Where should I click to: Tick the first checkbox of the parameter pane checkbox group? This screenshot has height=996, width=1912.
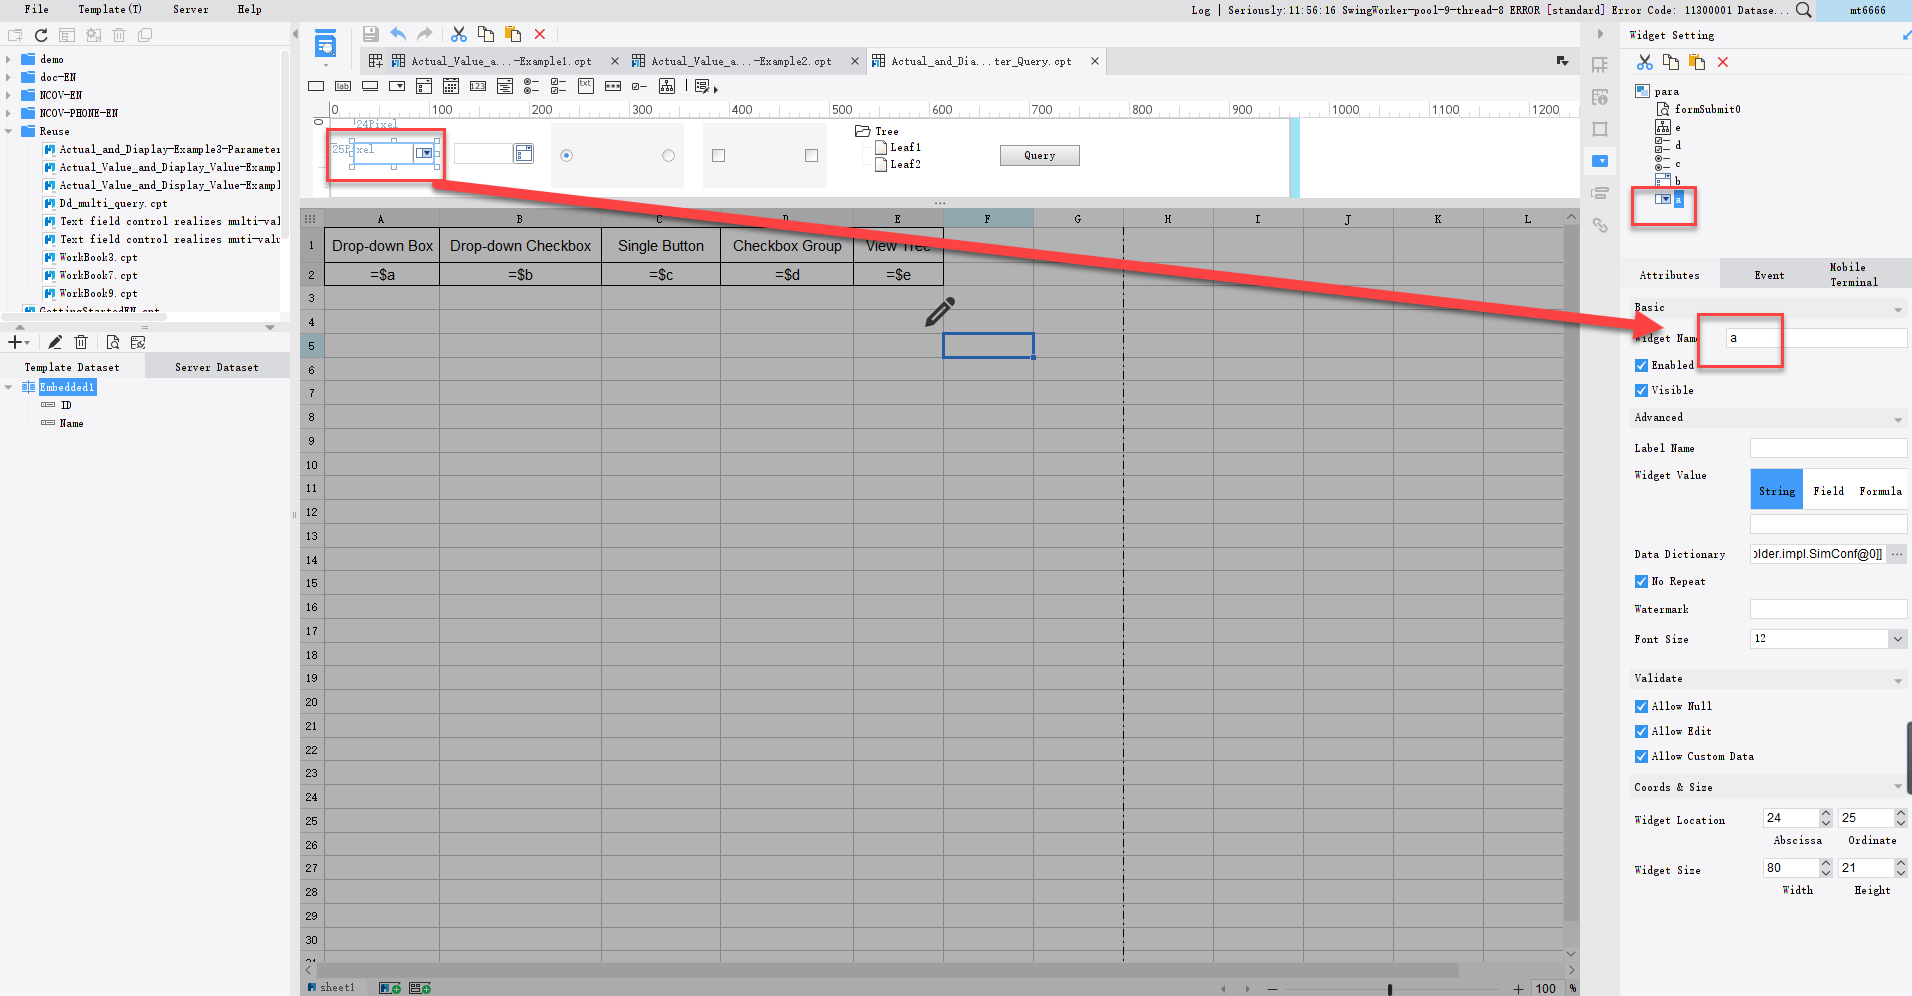click(718, 156)
